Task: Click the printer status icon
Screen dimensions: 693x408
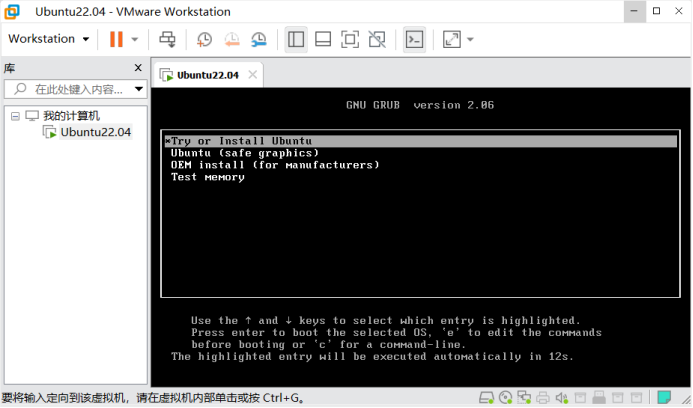Action: coord(543,398)
